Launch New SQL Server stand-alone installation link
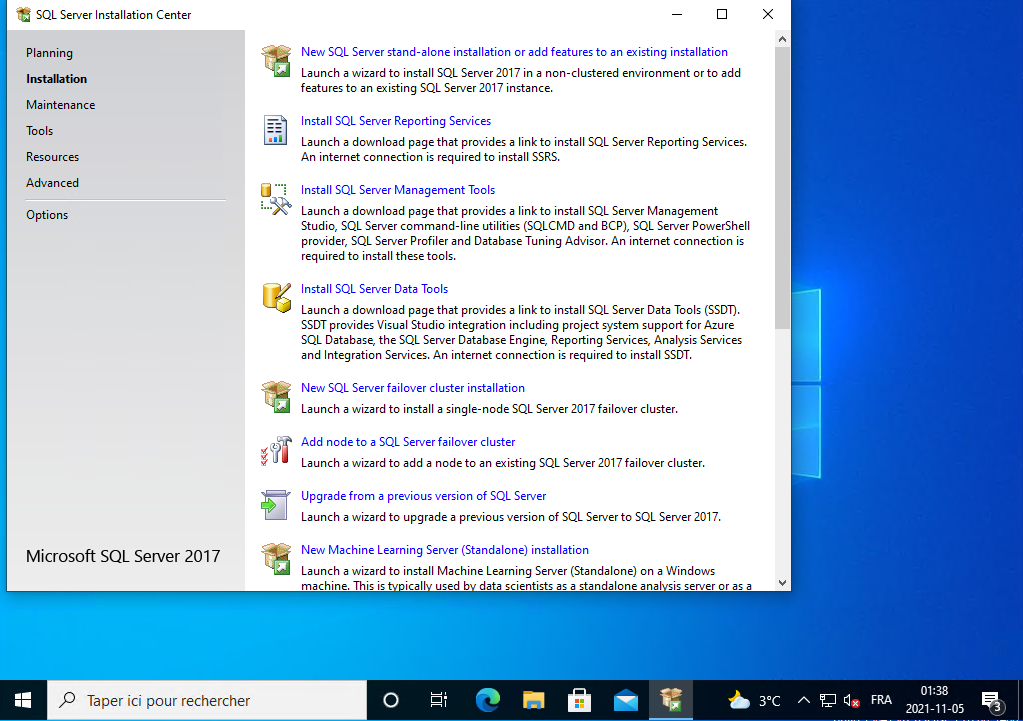 point(514,52)
